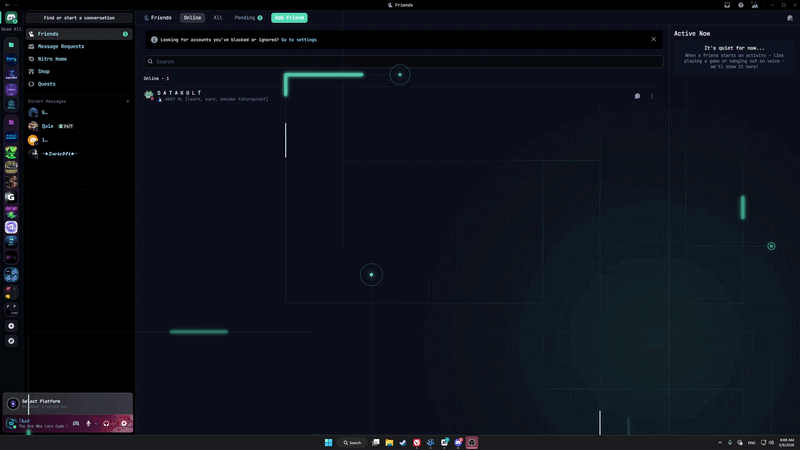
Task: Show hidden system tray icons
Action: tap(720, 443)
